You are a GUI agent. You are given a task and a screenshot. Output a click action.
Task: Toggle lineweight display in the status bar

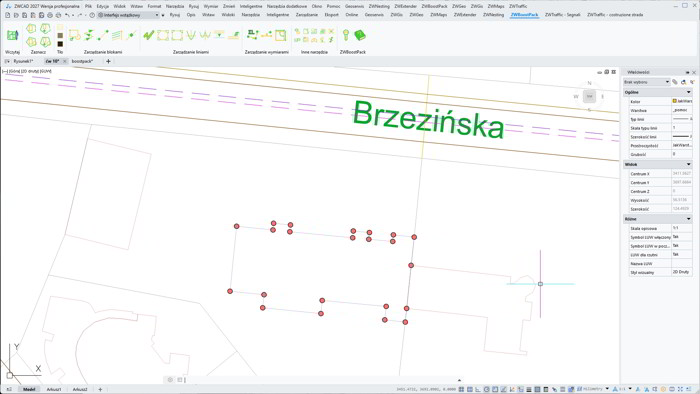tap(529, 390)
